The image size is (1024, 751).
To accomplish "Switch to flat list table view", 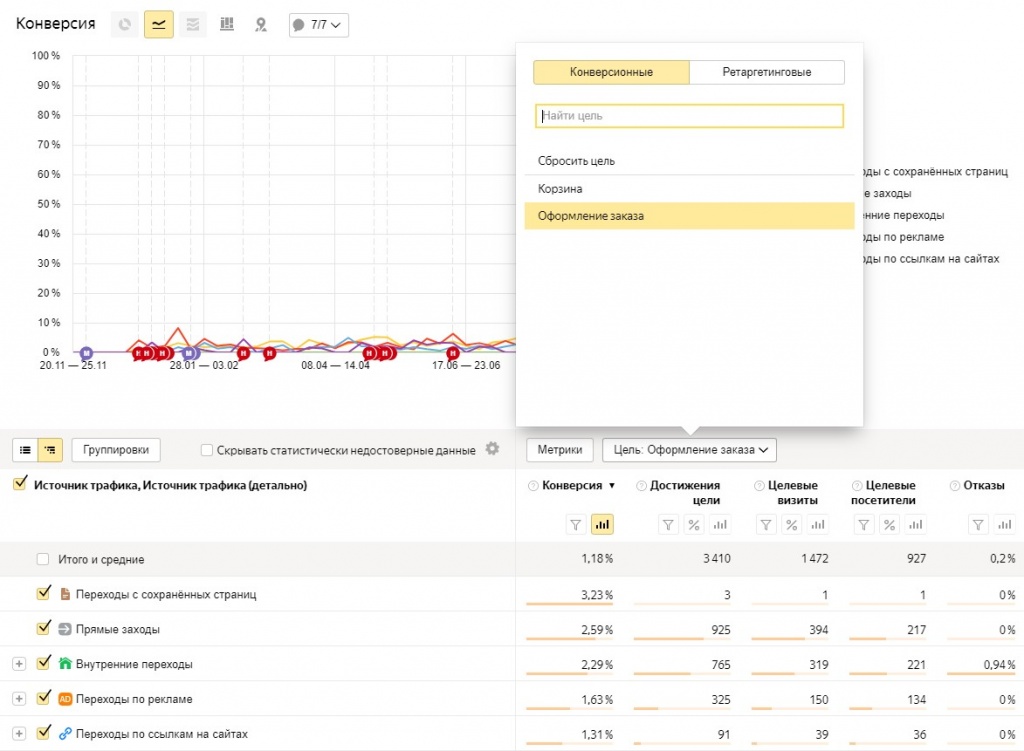I will coord(26,450).
